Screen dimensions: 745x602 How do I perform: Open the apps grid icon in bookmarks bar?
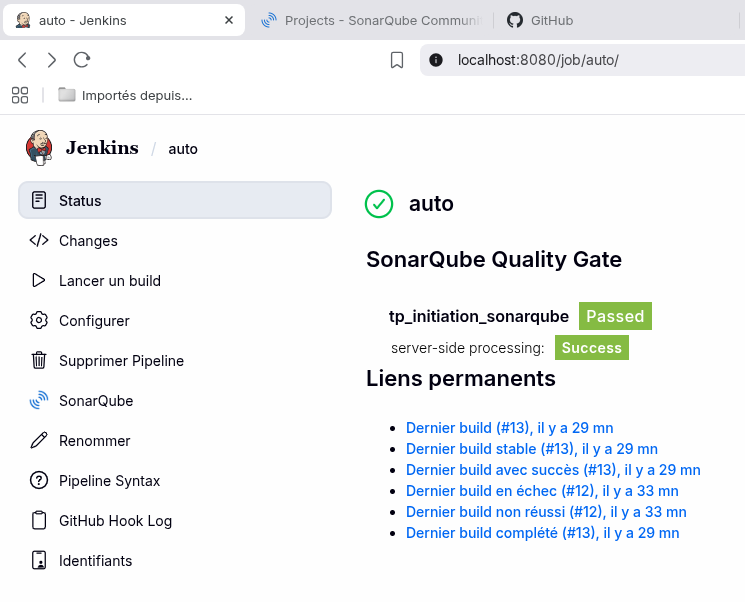point(20,95)
